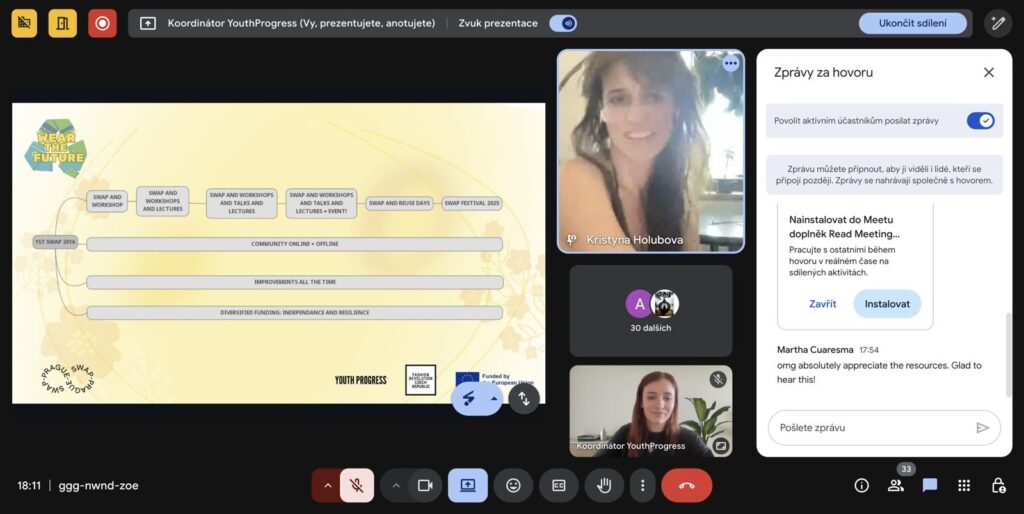Screen dimensions: 1024x514
Task: Open the three-dot more options menu
Action: pyautogui.click(x=643, y=486)
